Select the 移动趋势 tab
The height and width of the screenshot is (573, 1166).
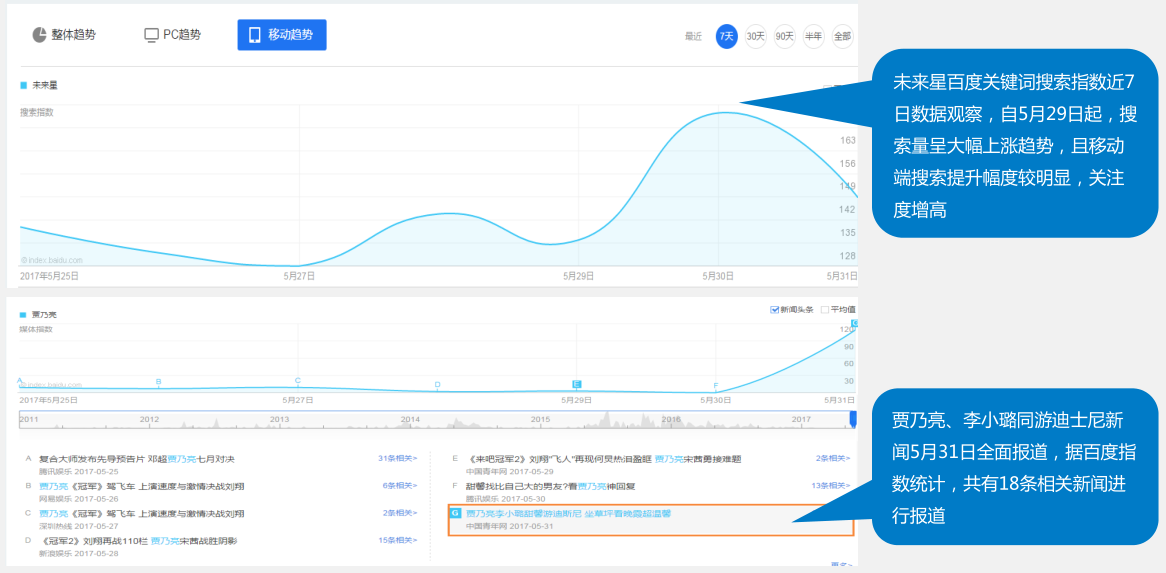pyautogui.click(x=282, y=35)
